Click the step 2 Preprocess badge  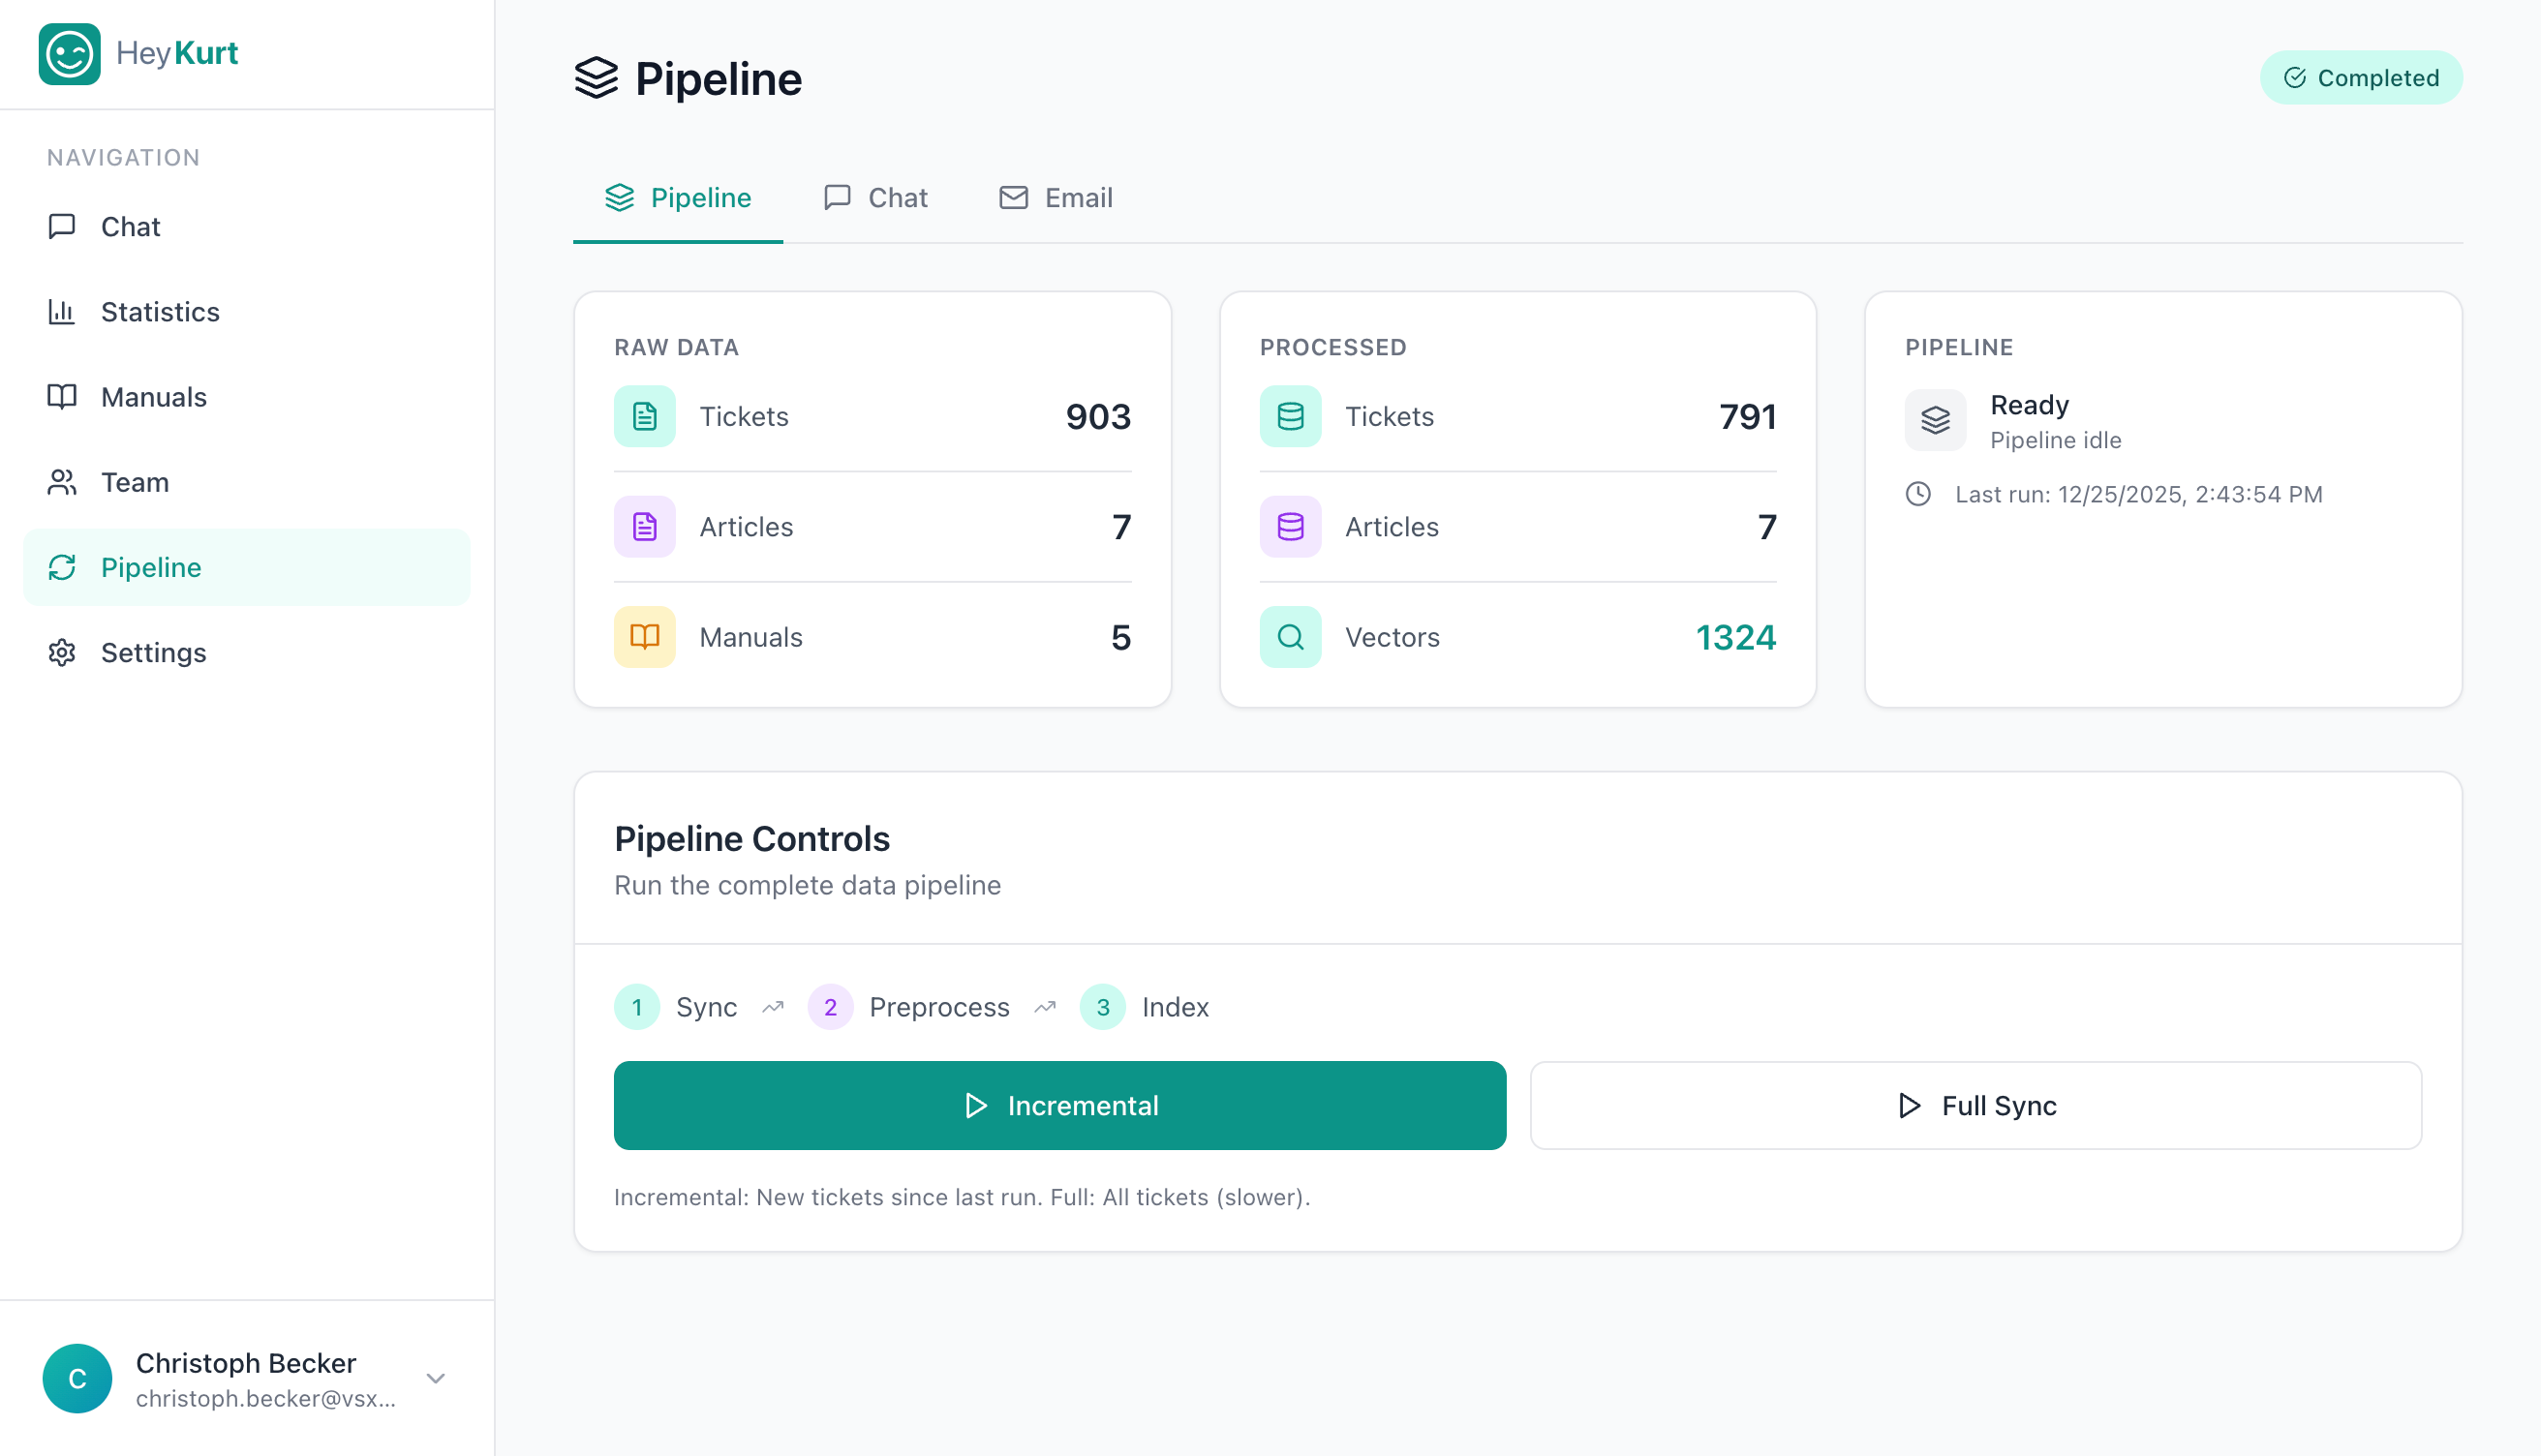[830, 1007]
